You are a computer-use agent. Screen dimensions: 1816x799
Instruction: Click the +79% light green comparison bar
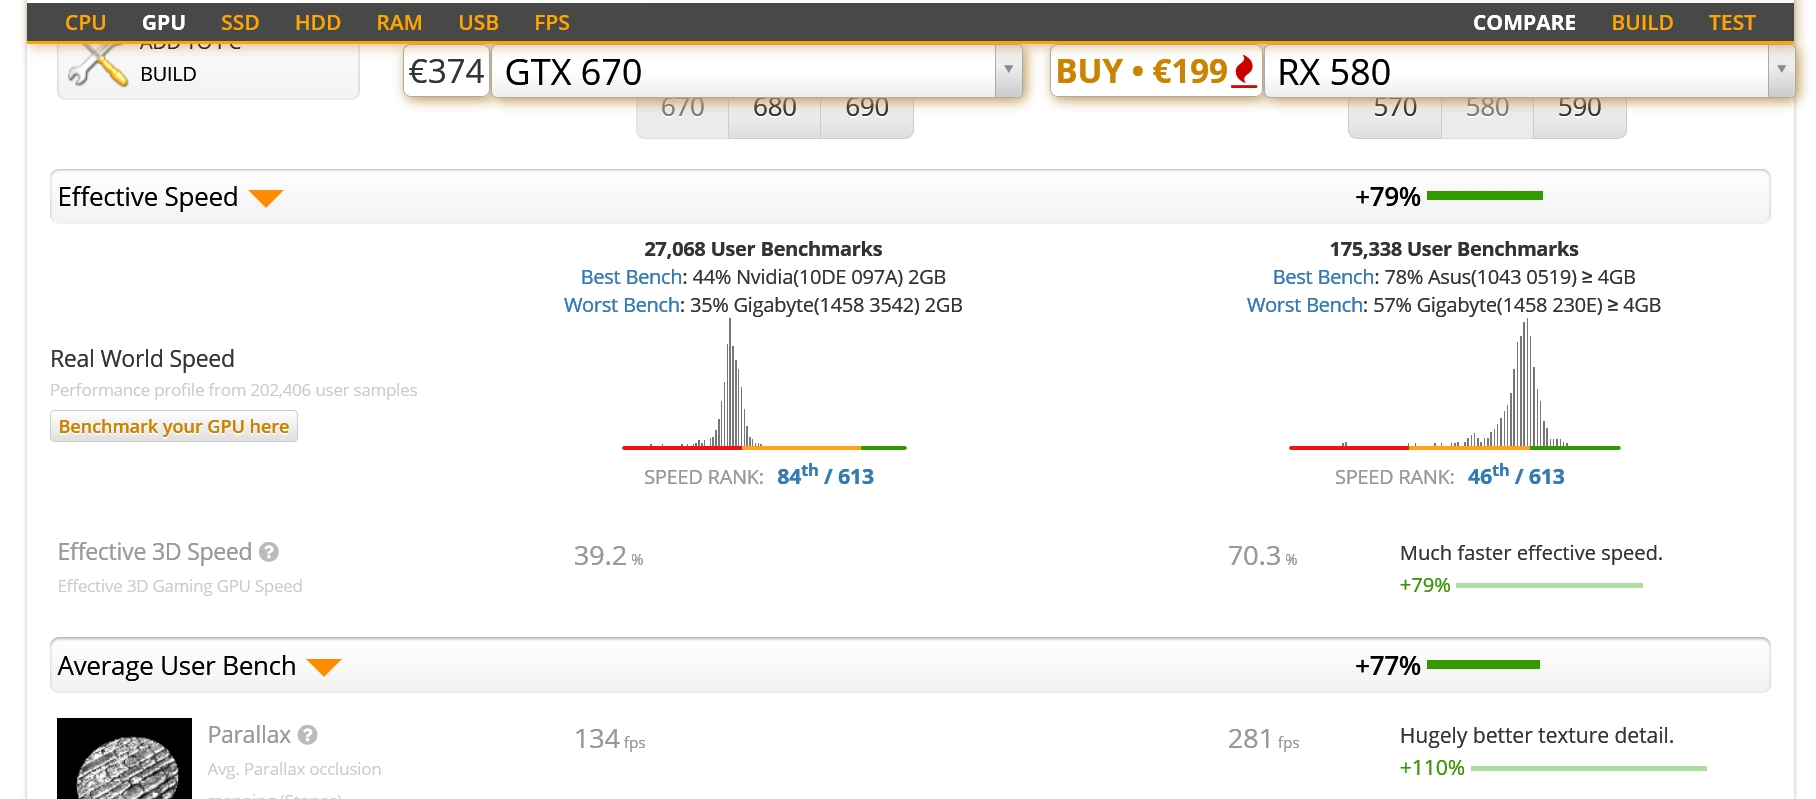1549,585
